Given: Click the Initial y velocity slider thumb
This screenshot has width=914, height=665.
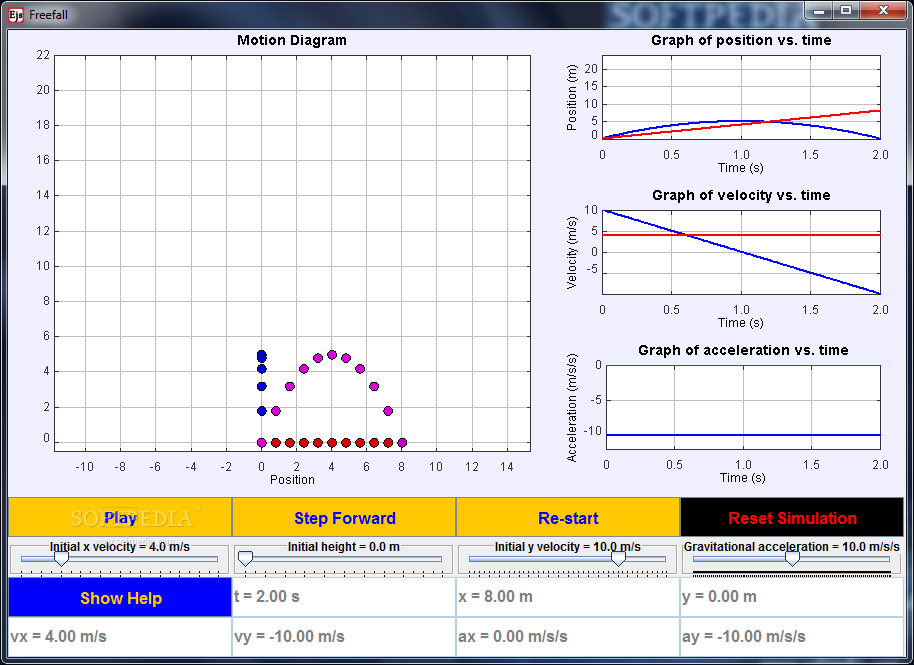Looking at the screenshot, I should (x=618, y=559).
